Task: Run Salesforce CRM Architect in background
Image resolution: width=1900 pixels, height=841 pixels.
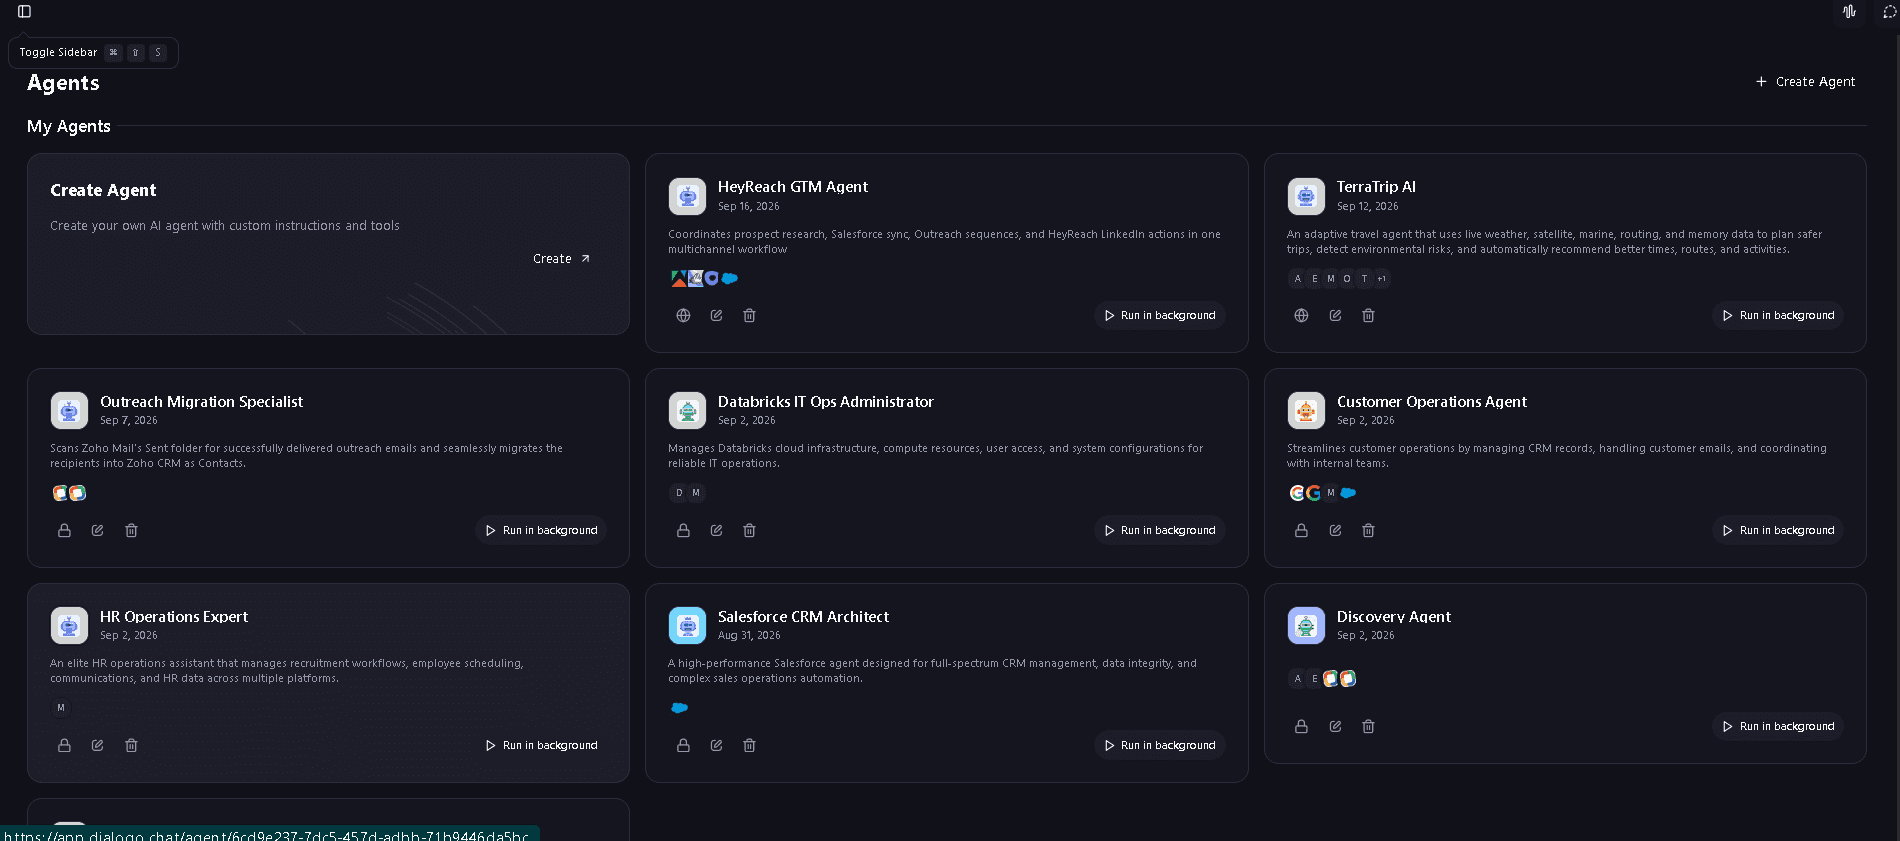Action: tap(1159, 746)
